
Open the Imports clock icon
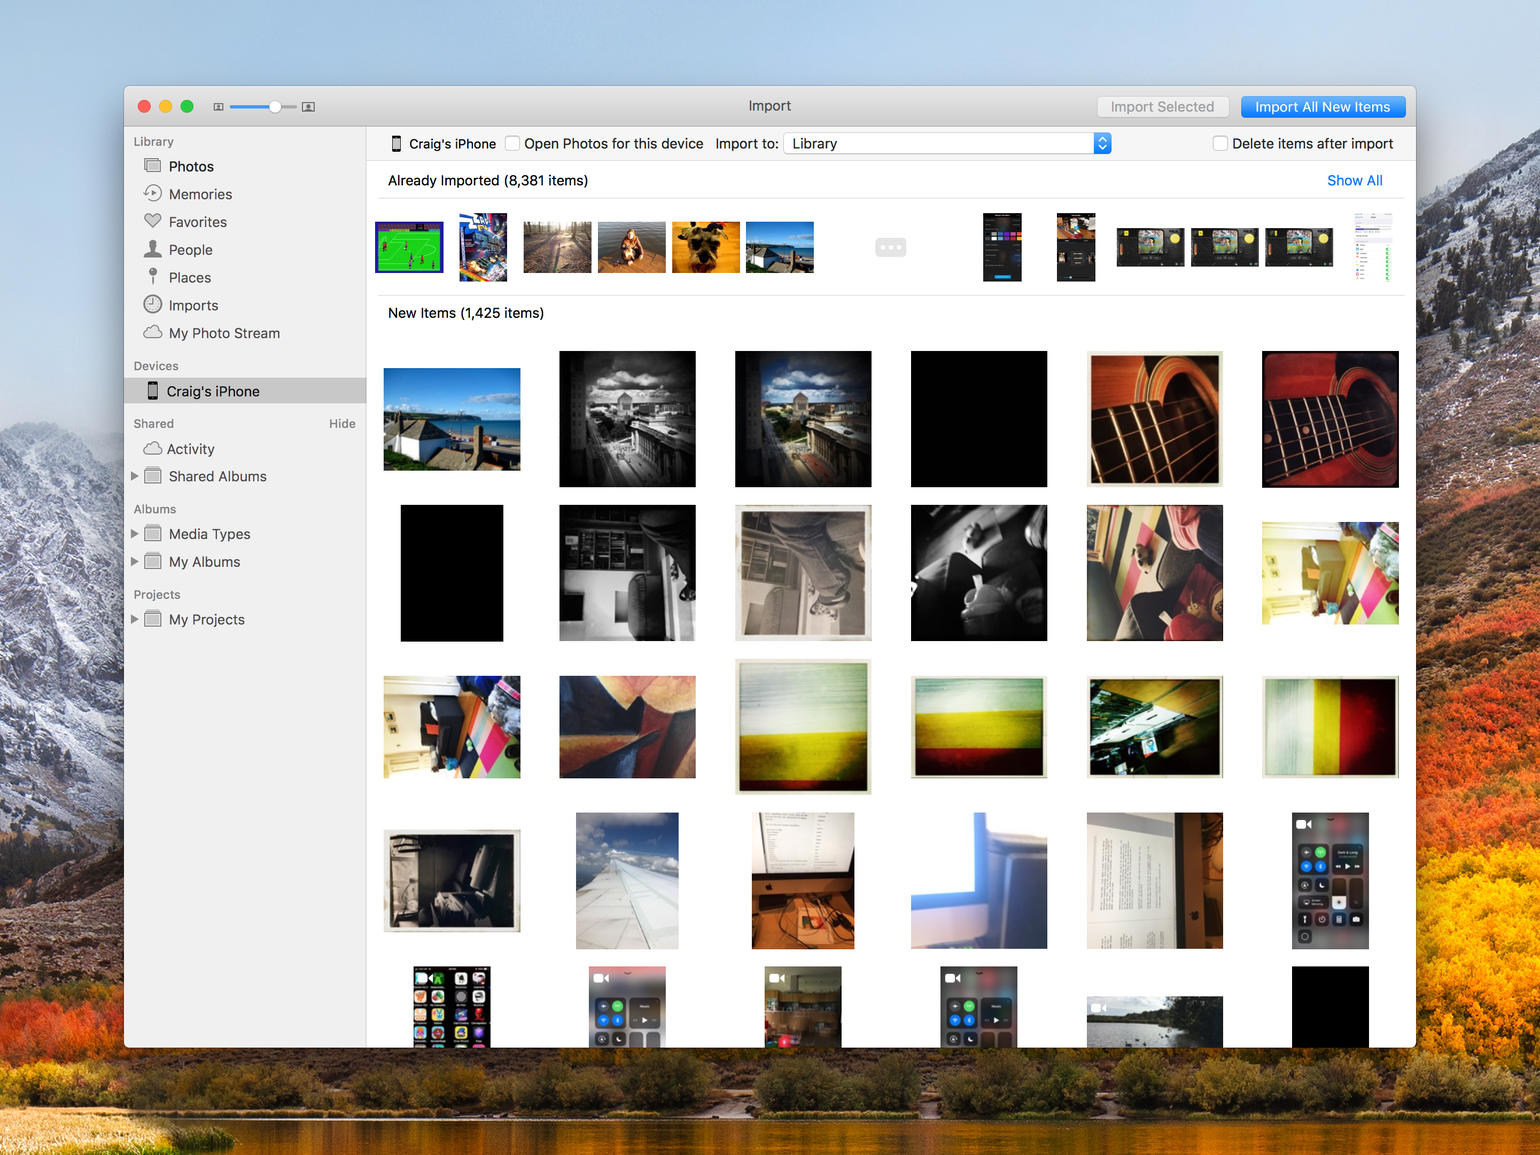[x=153, y=304]
